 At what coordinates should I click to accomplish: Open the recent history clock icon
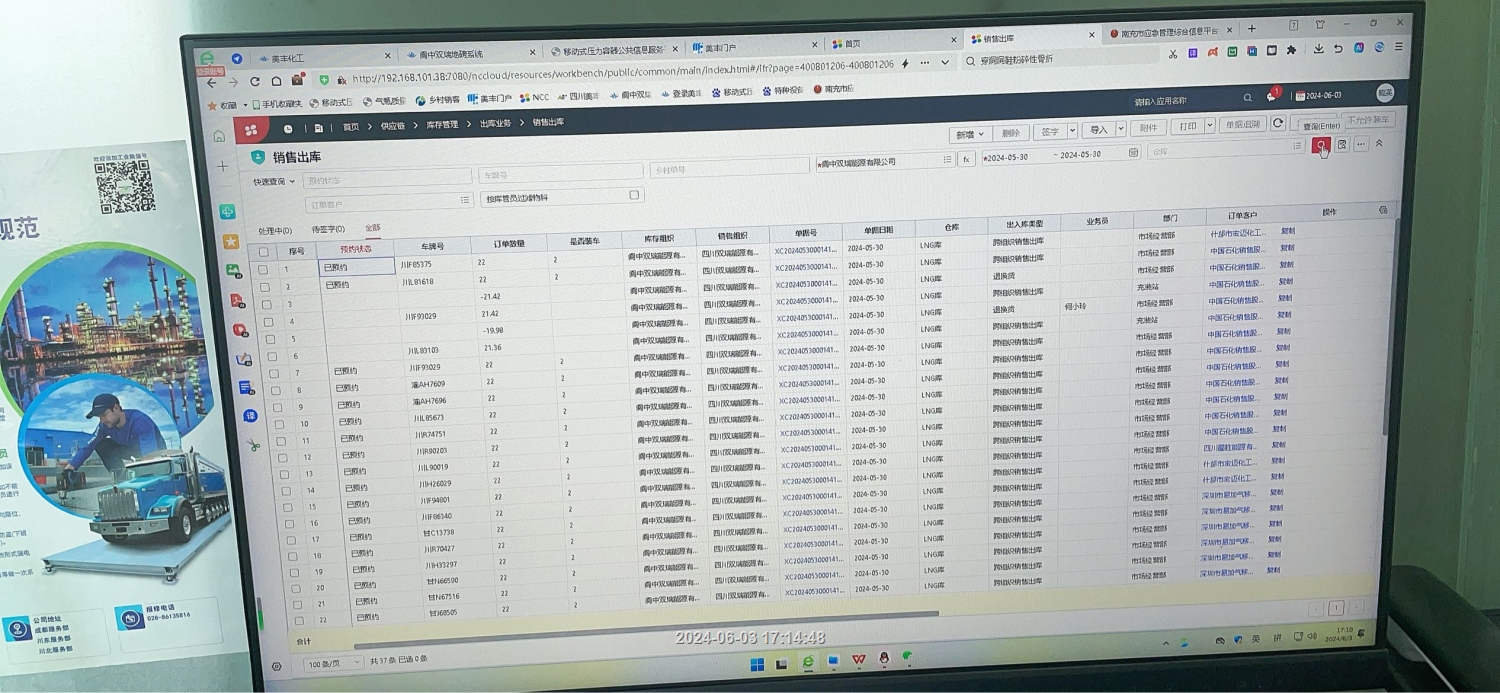[x=288, y=129]
